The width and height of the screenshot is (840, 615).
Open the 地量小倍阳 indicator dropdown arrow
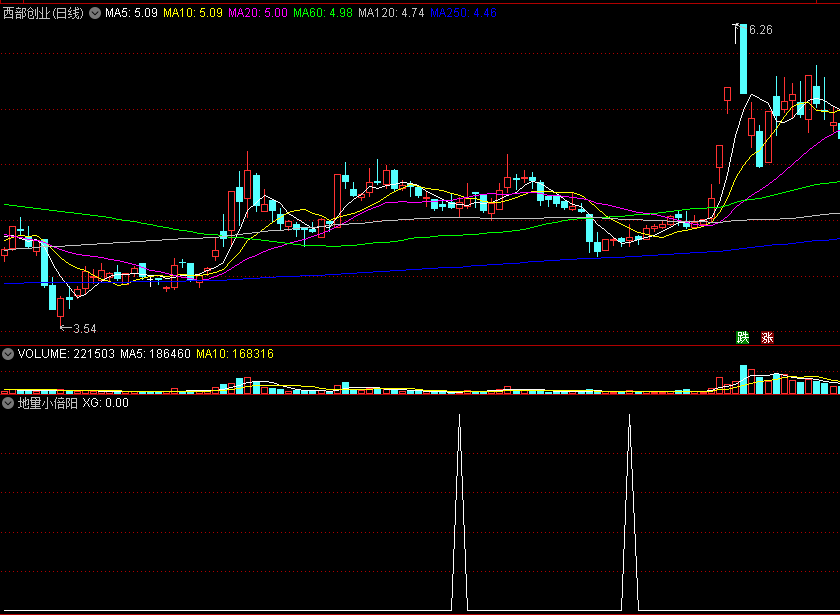pyautogui.click(x=8, y=403)
